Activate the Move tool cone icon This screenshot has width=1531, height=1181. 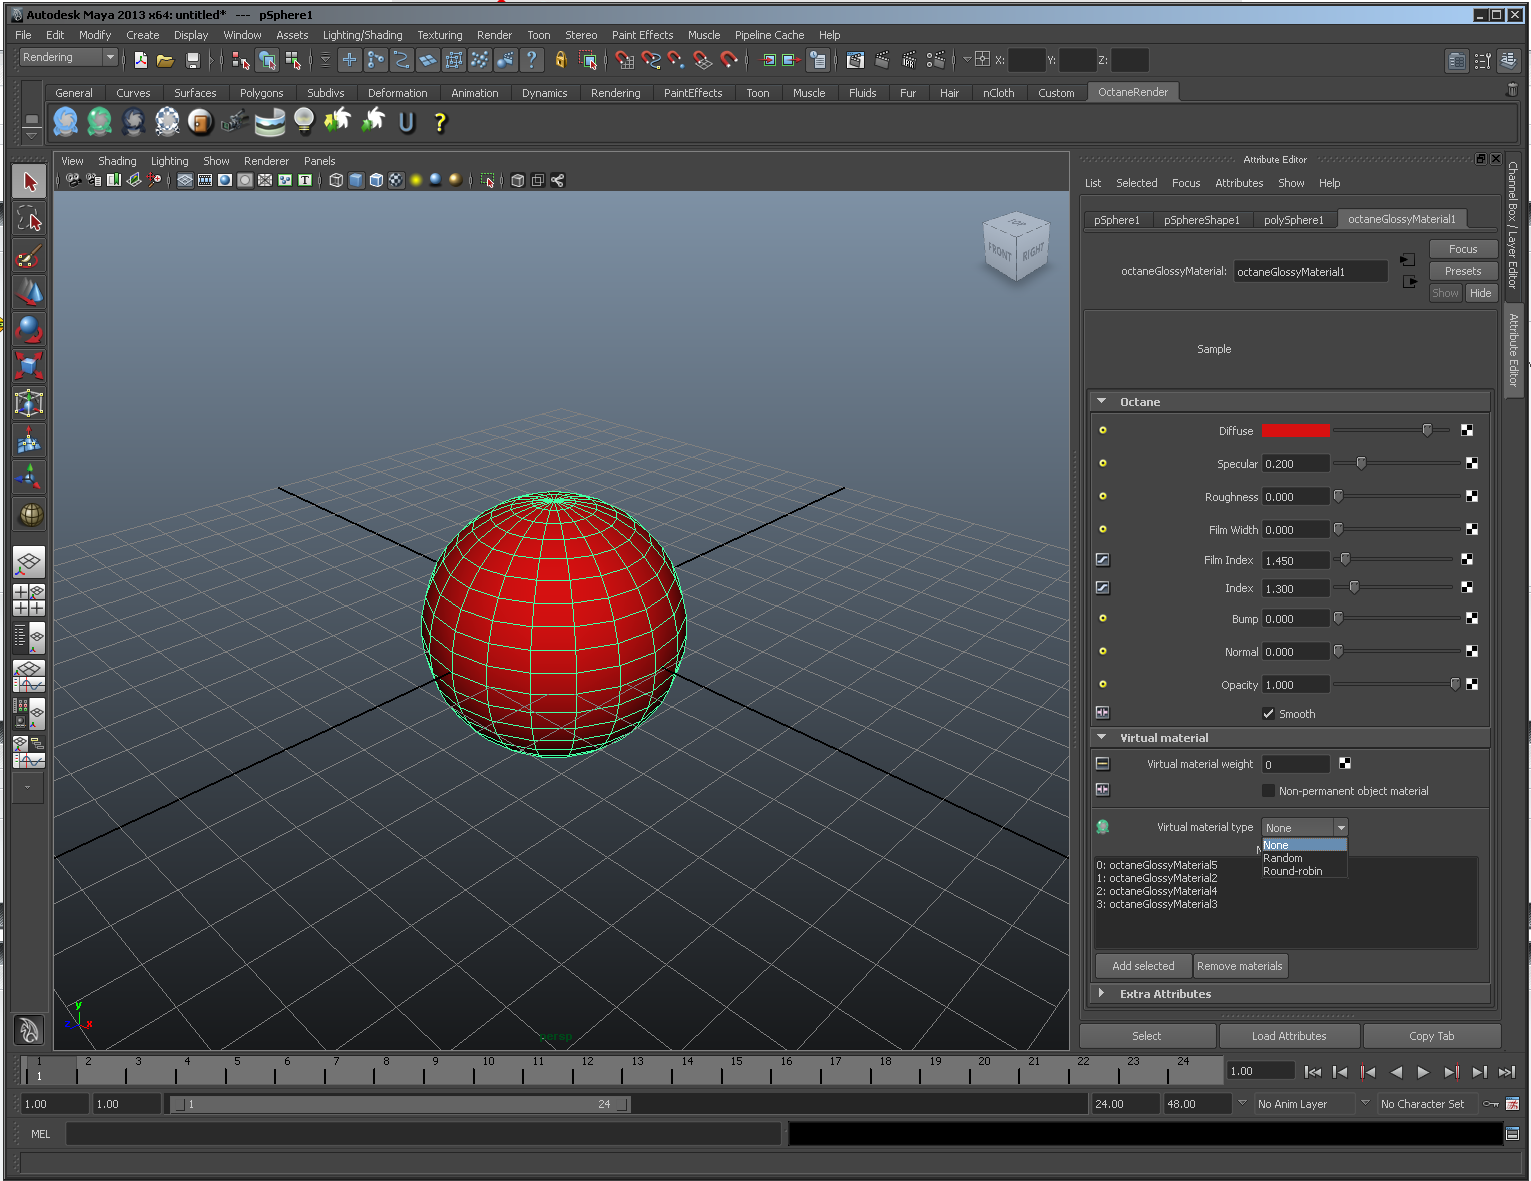pyautogui.click(x=29, y=292)
